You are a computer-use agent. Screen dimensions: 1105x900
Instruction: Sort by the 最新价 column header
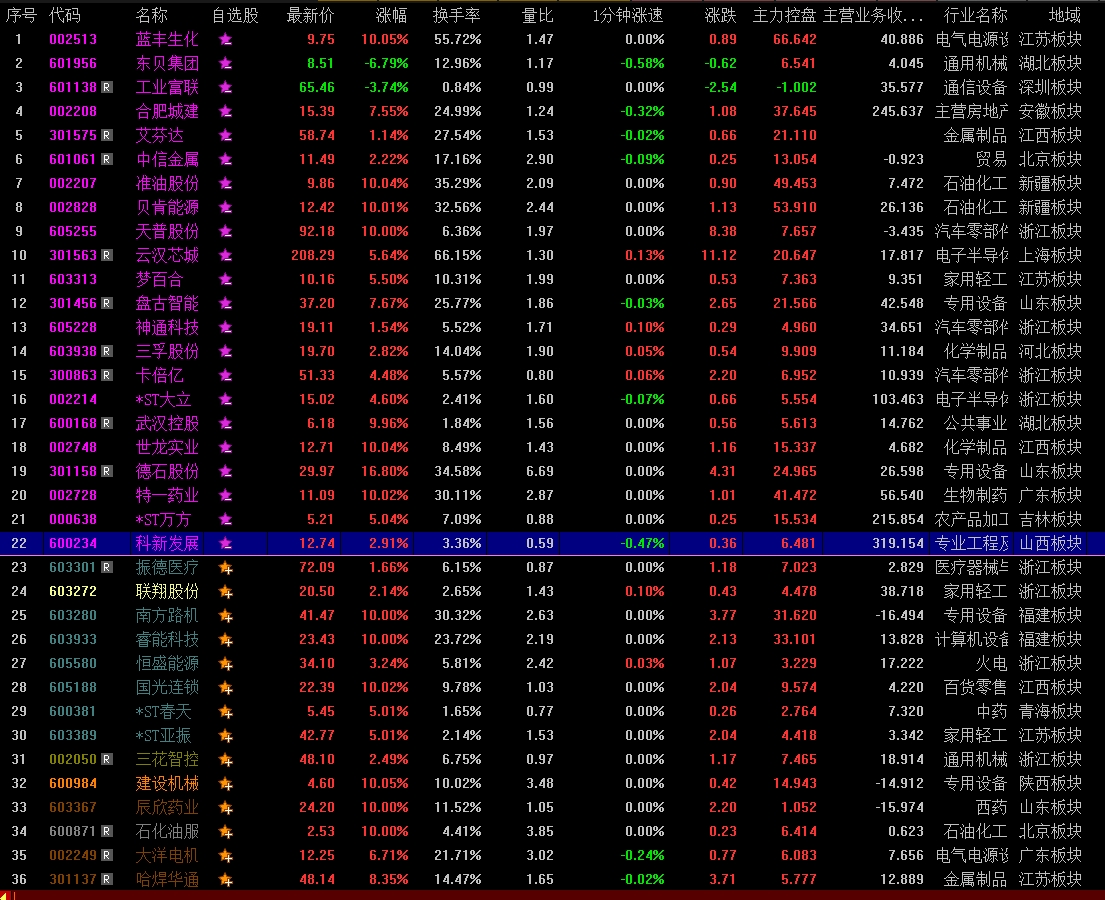click(311, 16)
